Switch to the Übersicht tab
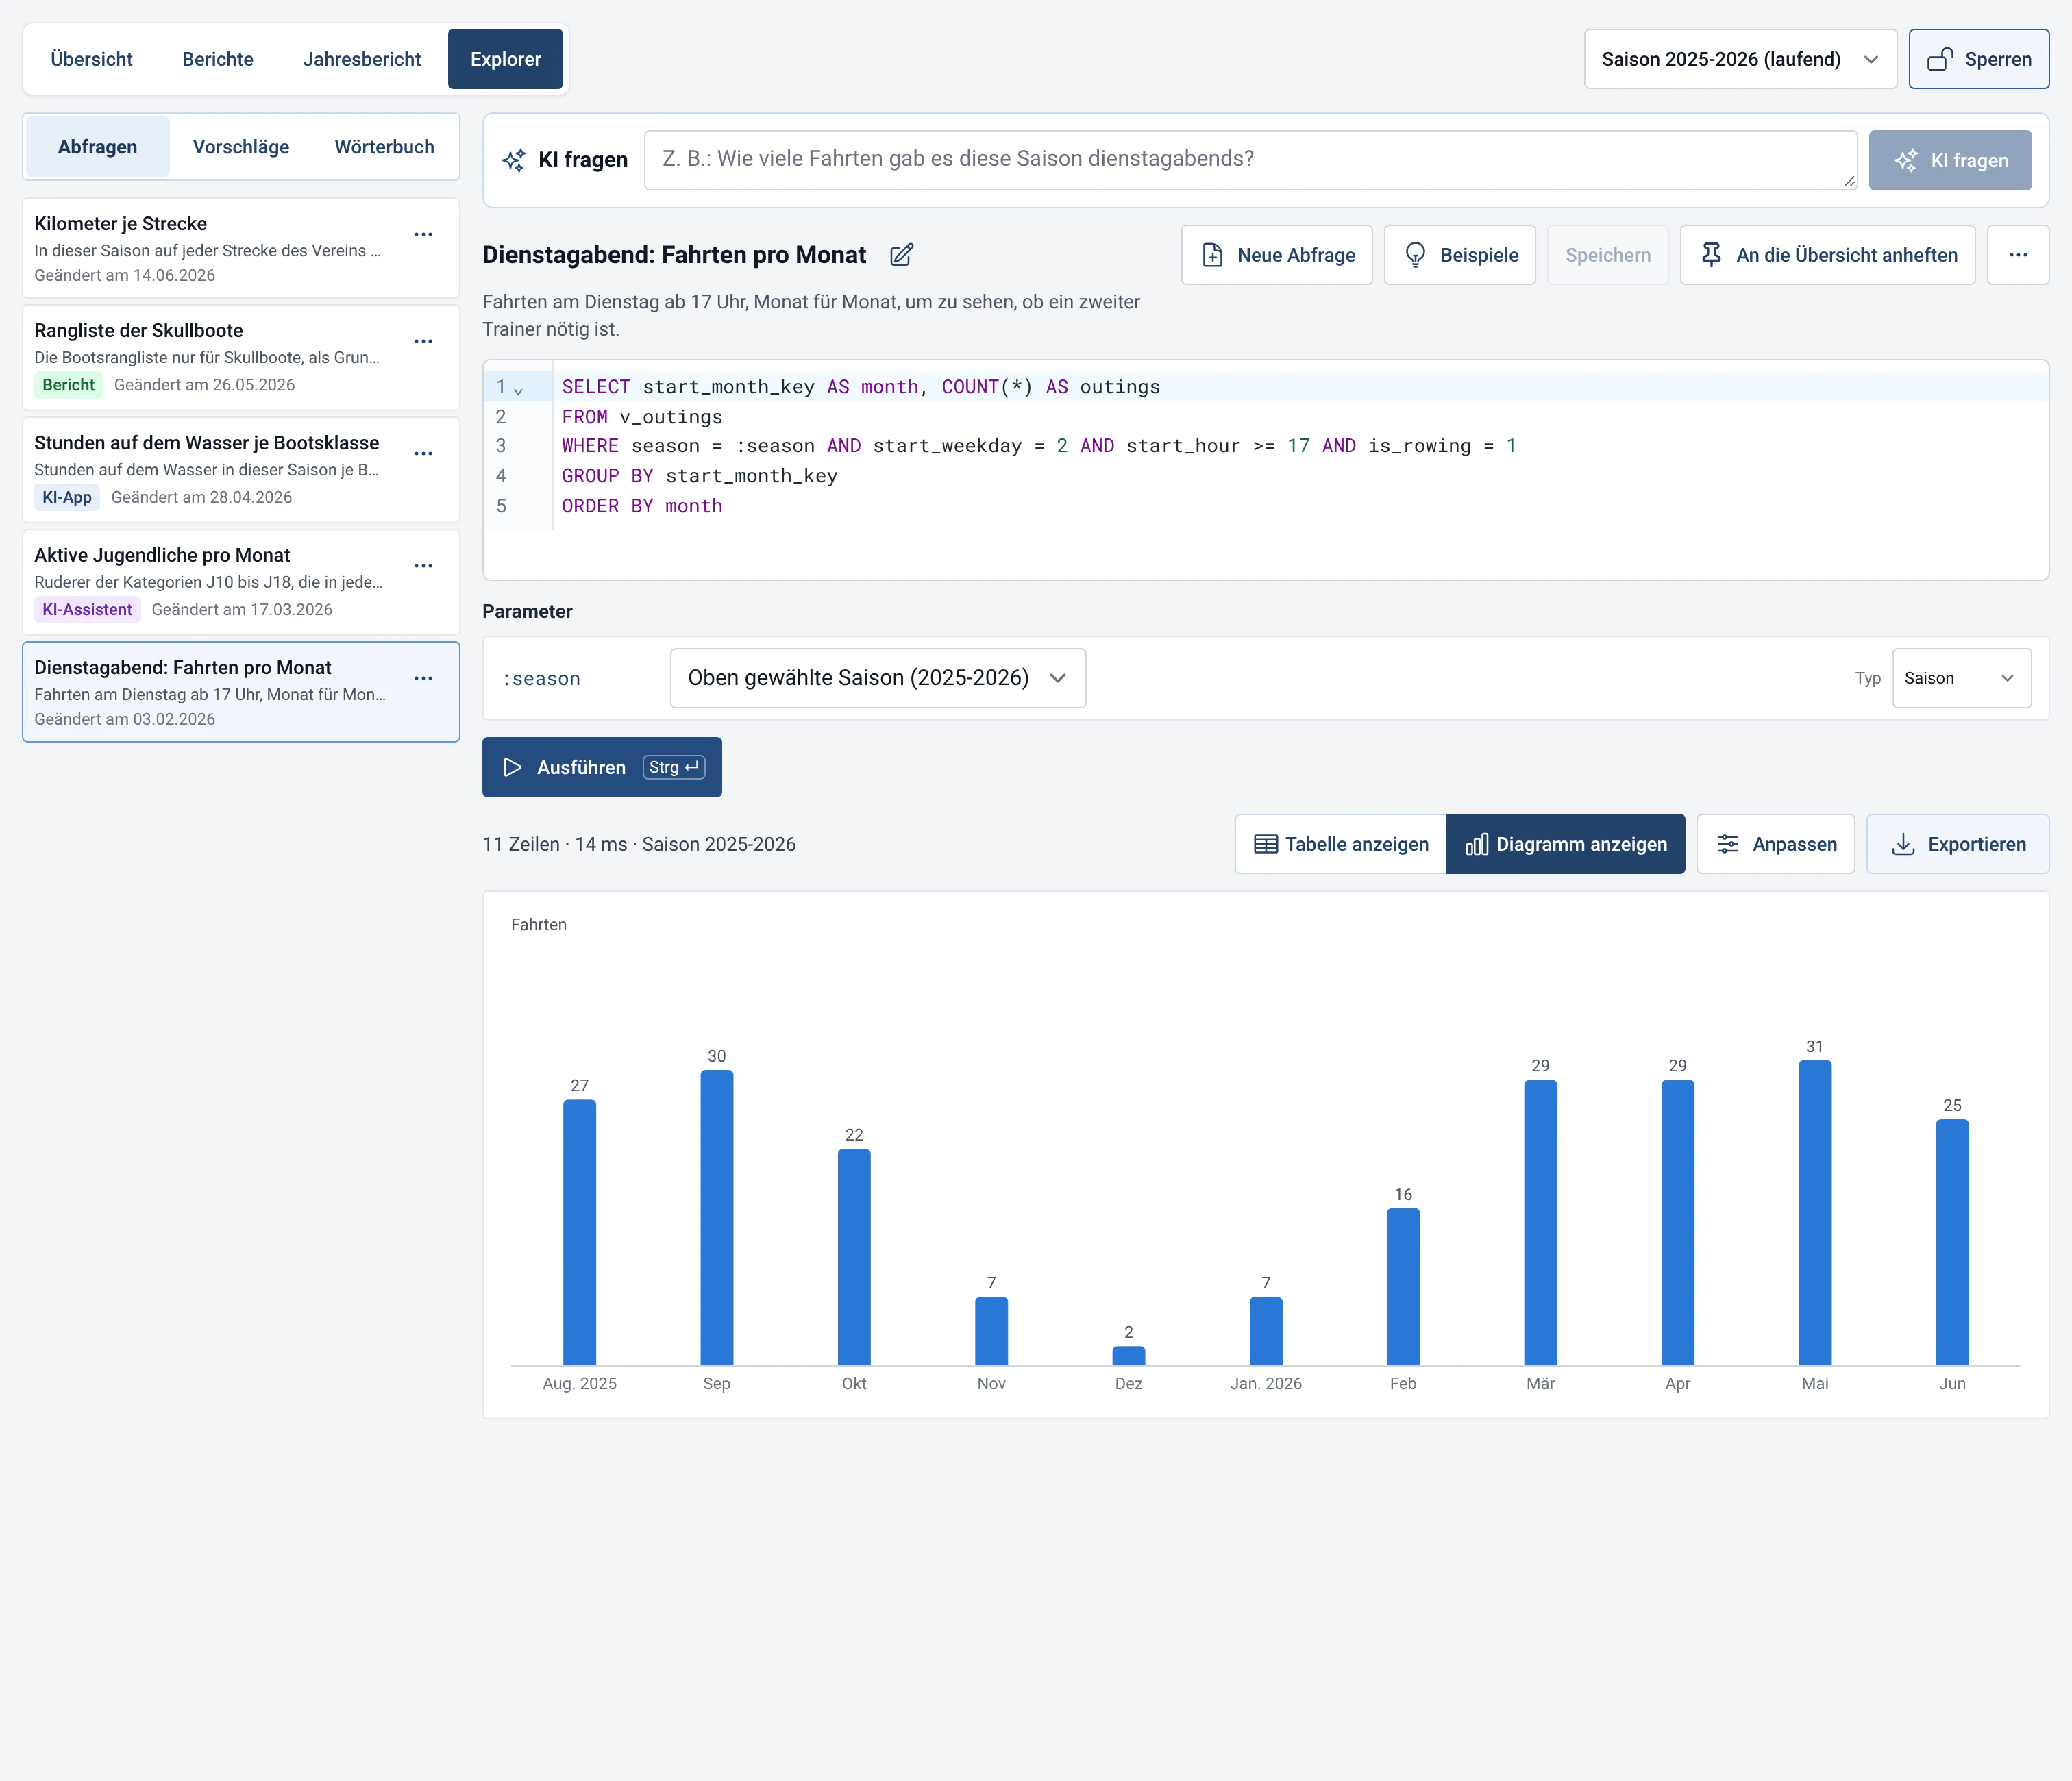This screenshot has height=1781, width=2072. [x=91, y=59]
